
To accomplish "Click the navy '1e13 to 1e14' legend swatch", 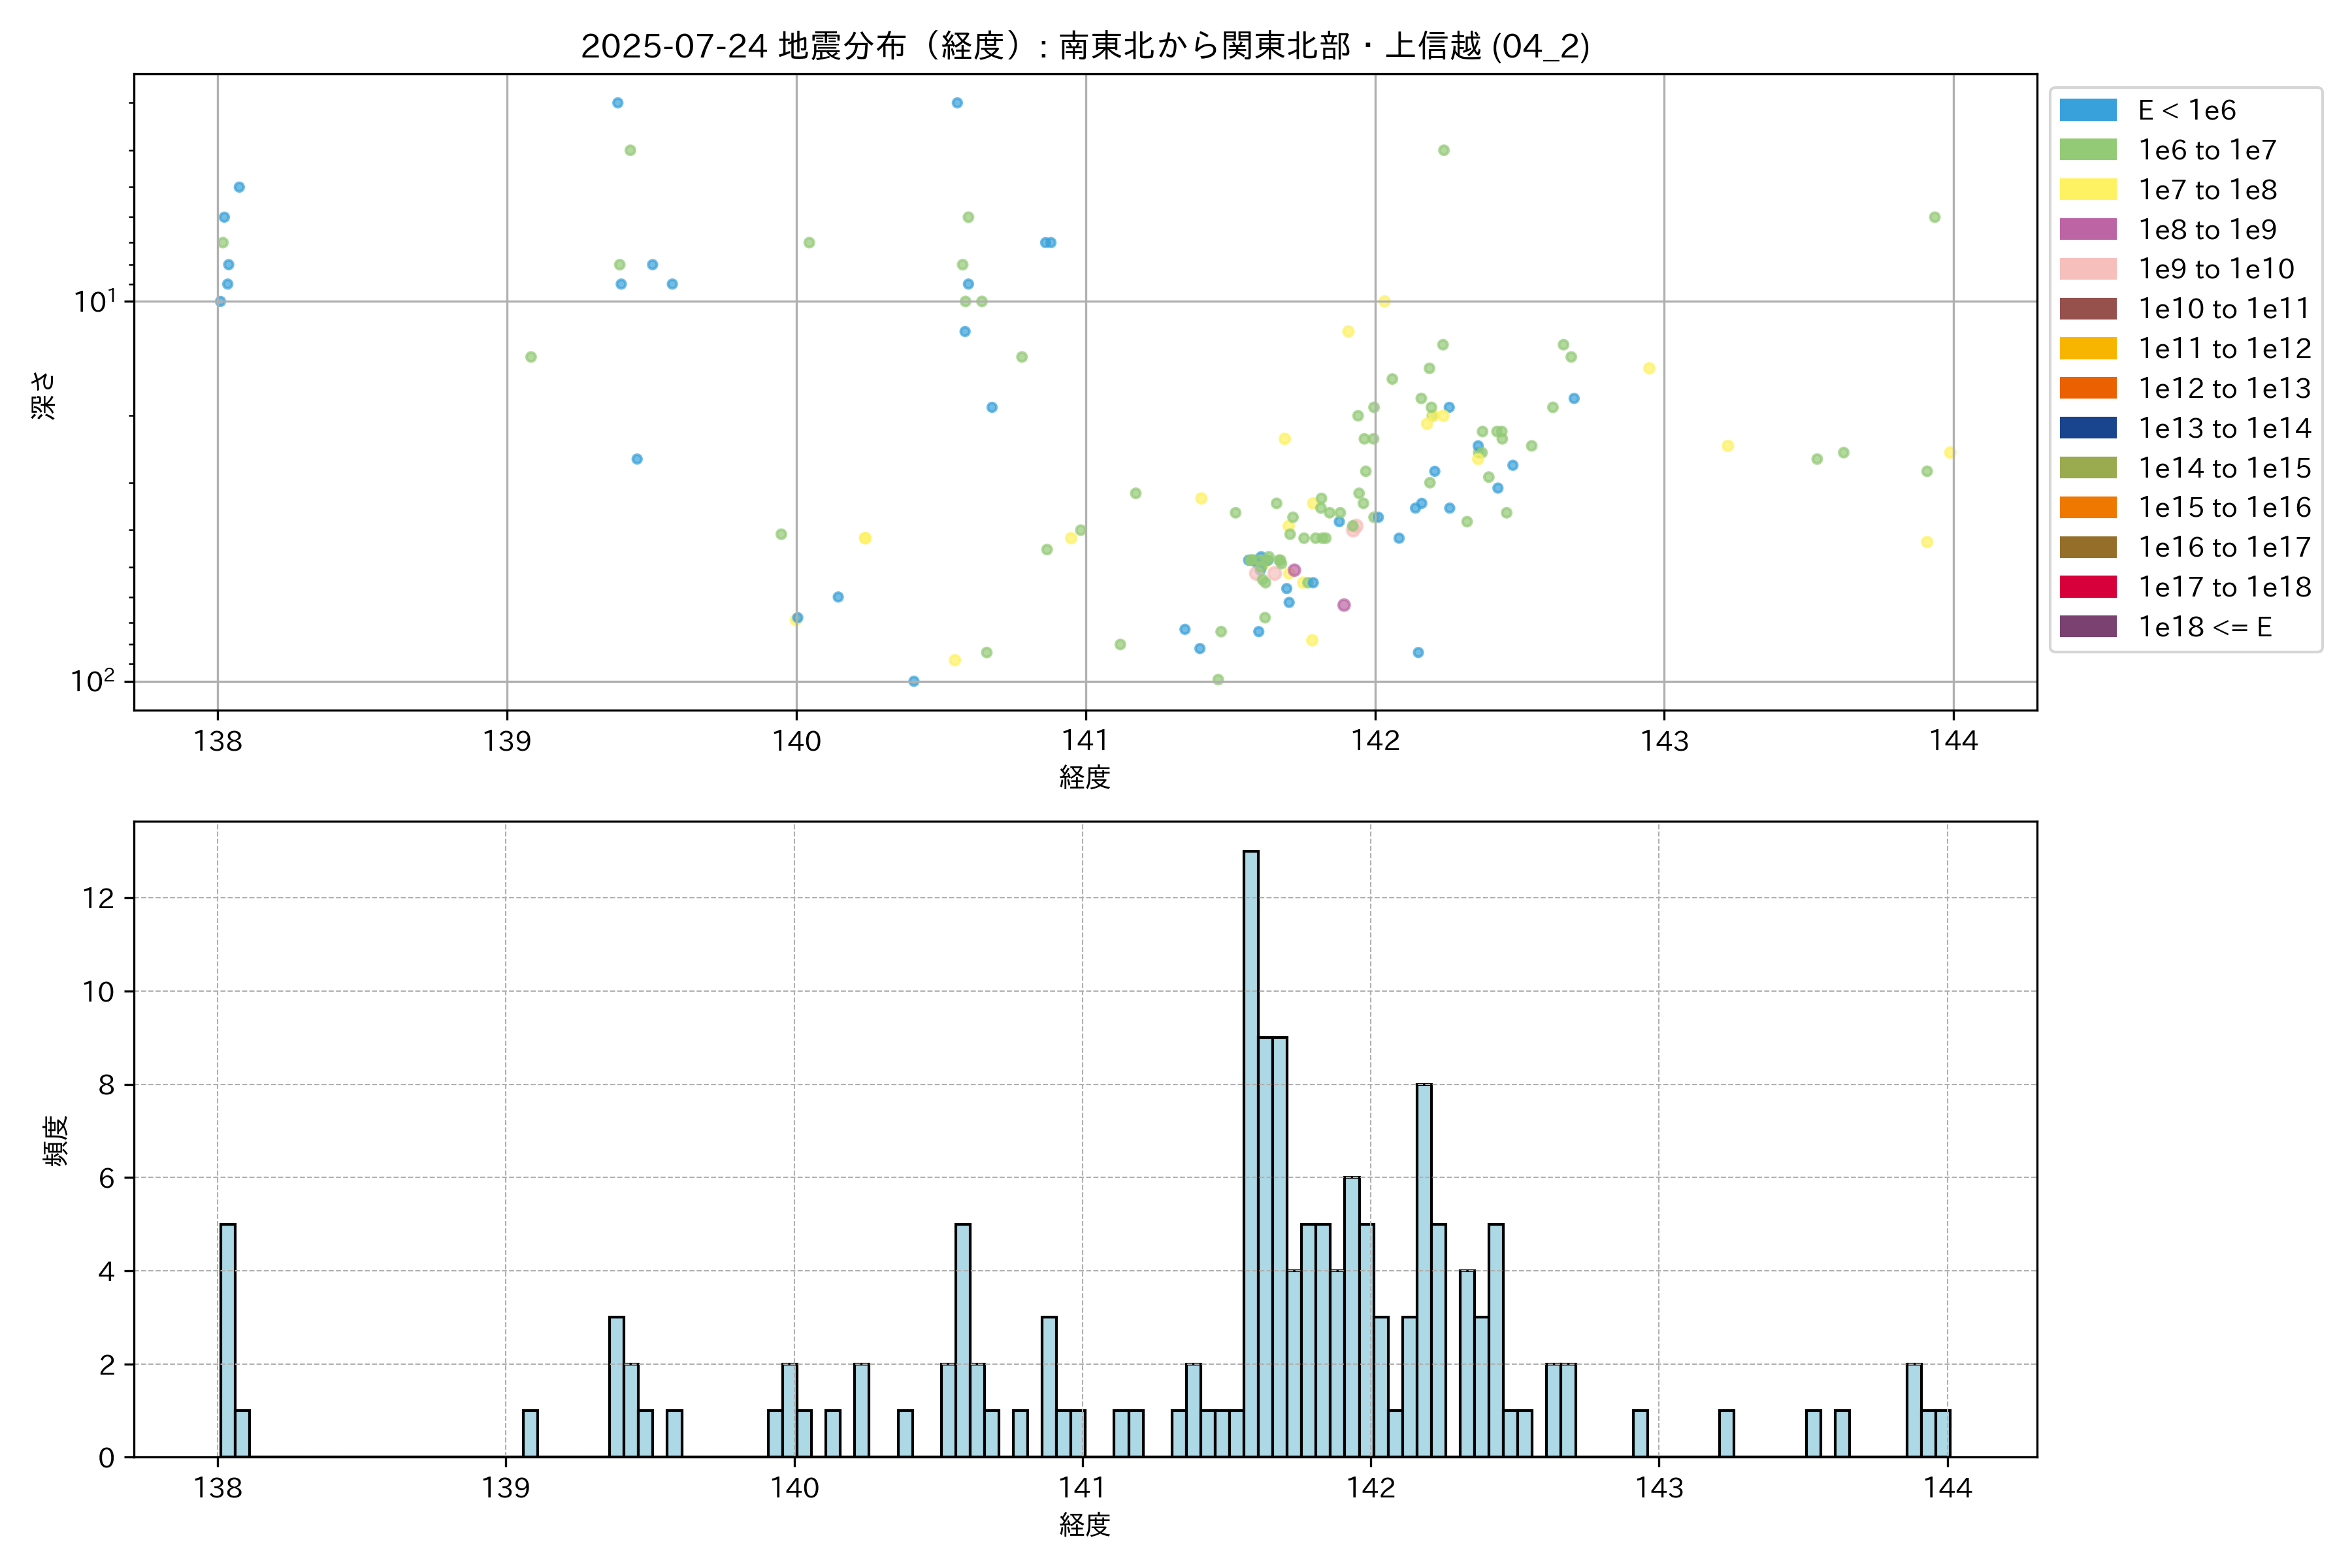I will pyautogui.click(x=2087, y=428).
